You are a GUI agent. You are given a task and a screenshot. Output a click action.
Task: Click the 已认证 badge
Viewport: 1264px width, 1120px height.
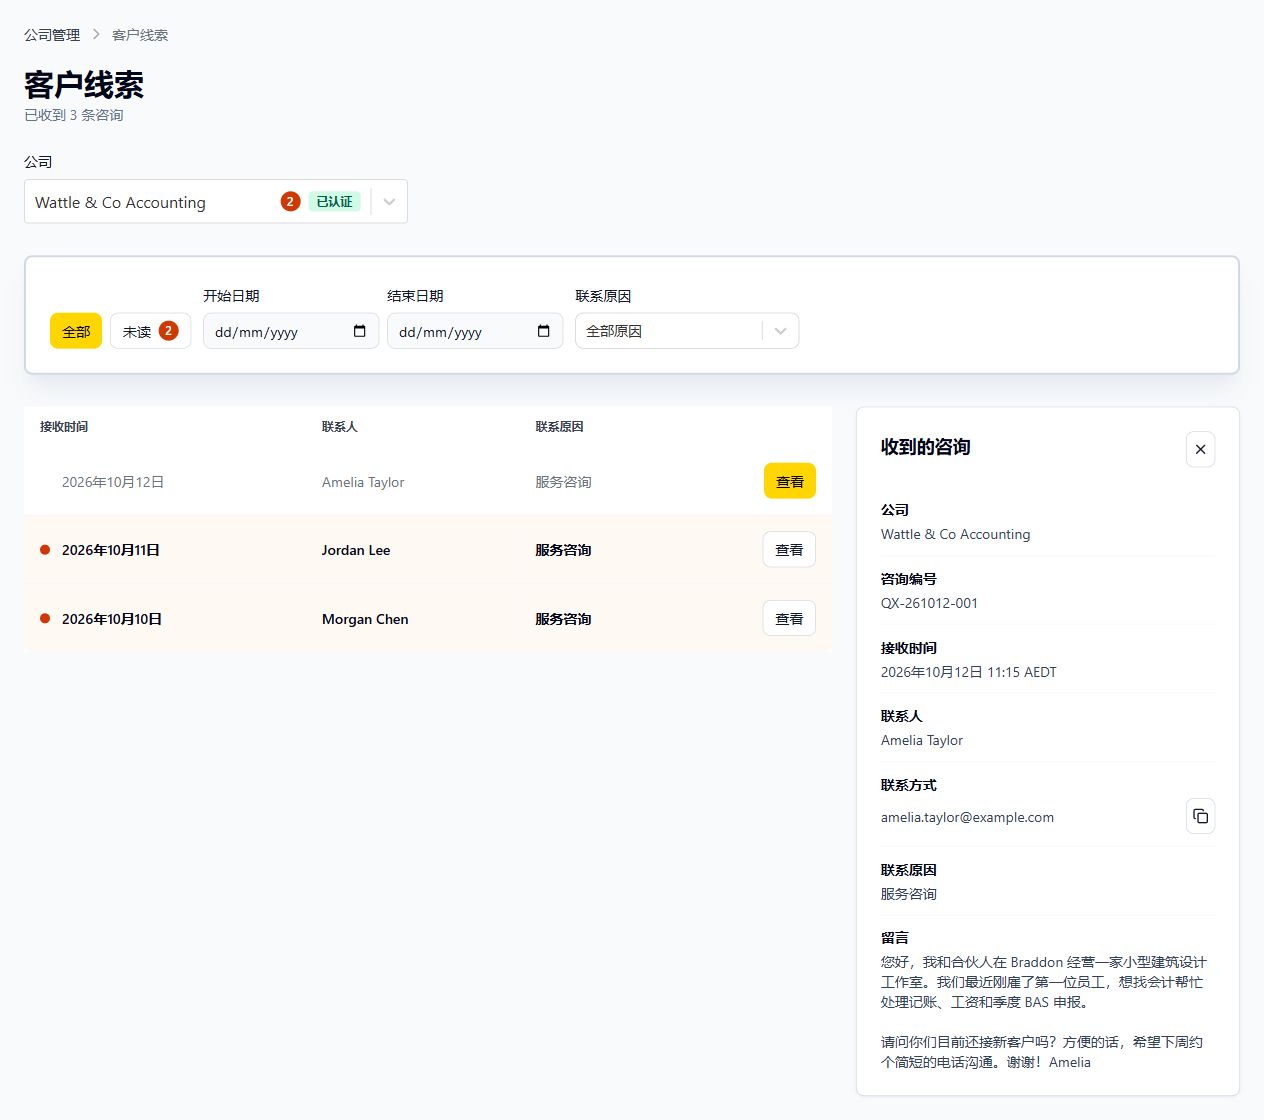(334, 202)
